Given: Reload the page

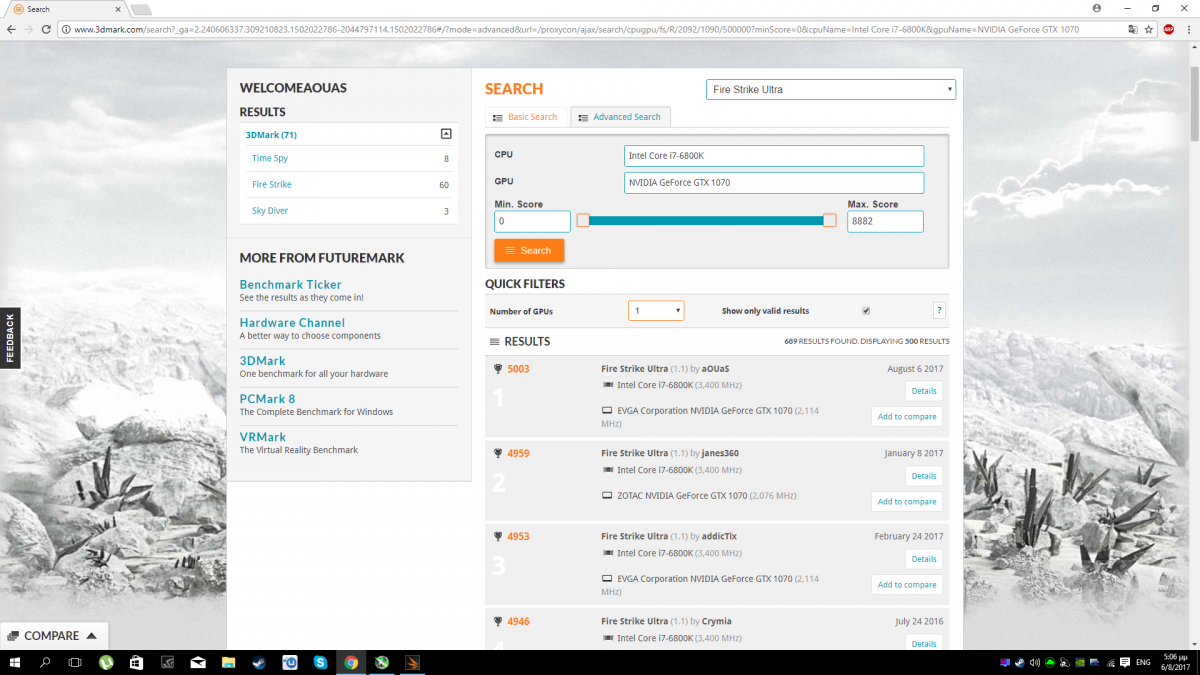Looking at the screenshot, I should point(47,29).
